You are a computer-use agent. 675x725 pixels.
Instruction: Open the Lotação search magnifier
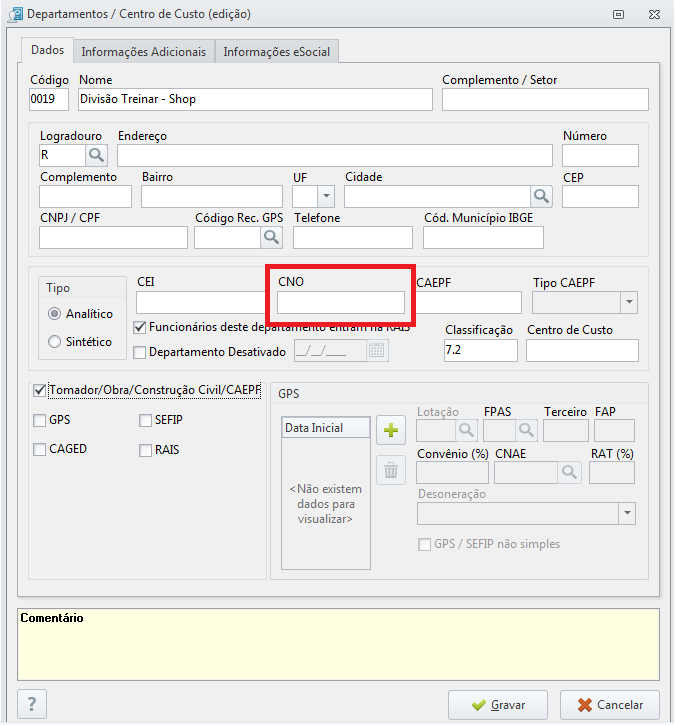[466, 430]
